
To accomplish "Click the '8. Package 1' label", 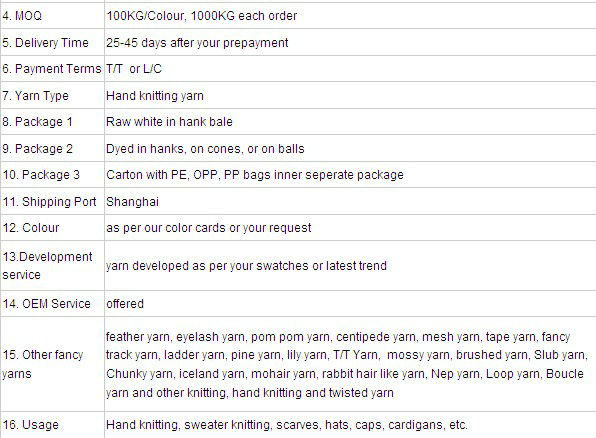I will (37, 122).
